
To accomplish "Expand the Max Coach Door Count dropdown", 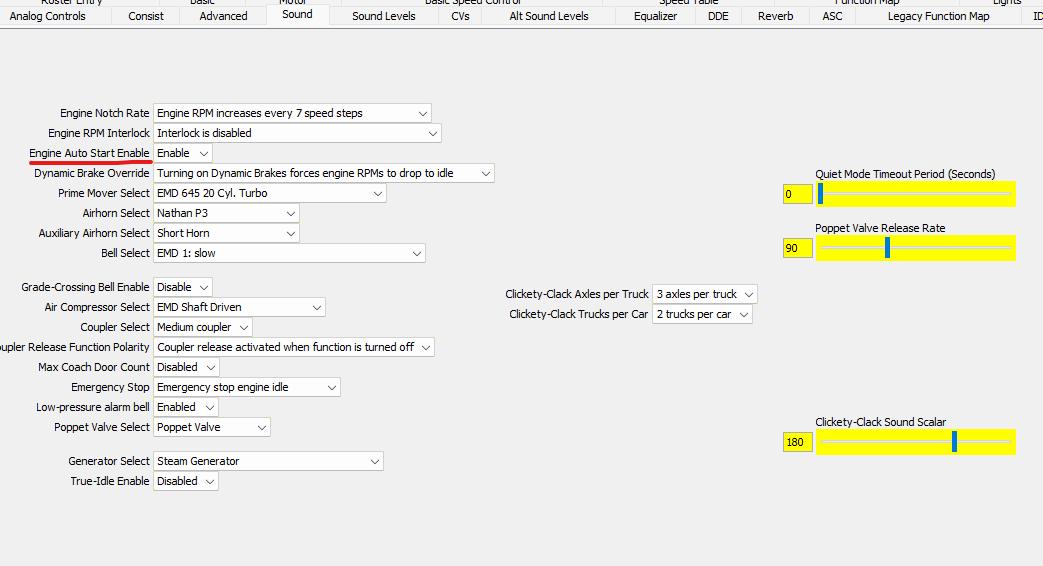I will tap(186, 366).
